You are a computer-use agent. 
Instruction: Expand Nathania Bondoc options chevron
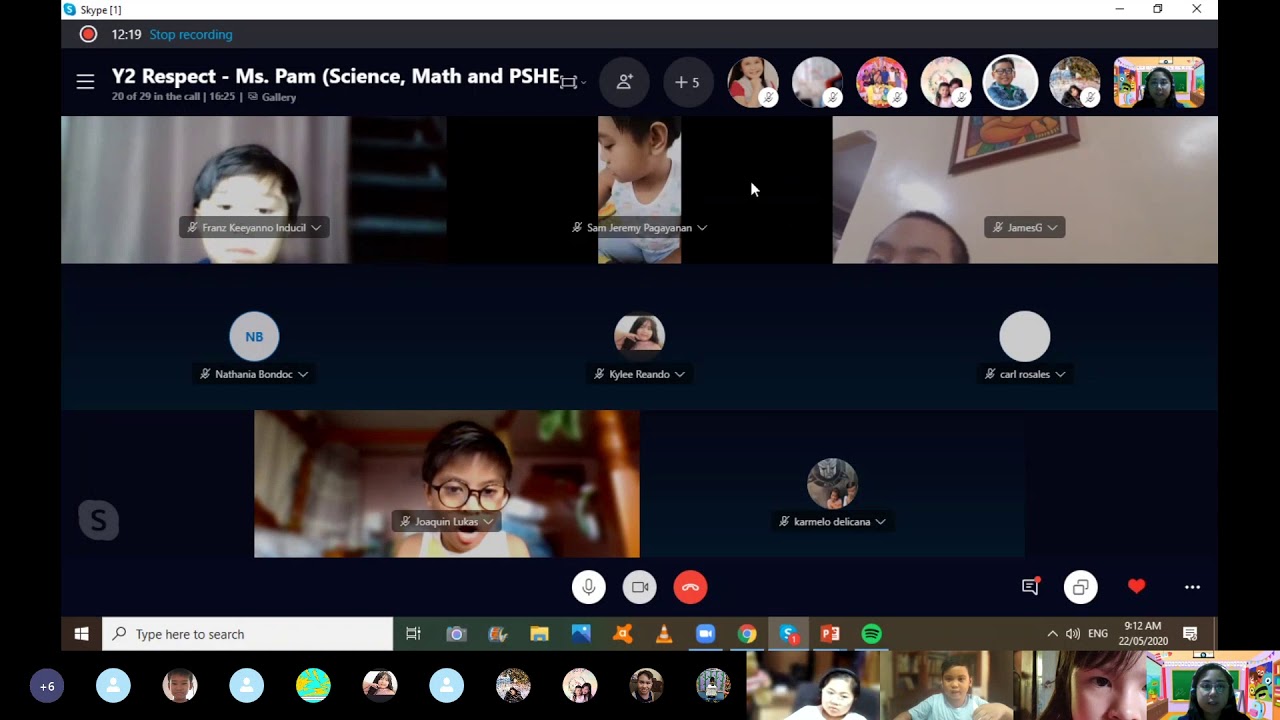coord(302,374)
